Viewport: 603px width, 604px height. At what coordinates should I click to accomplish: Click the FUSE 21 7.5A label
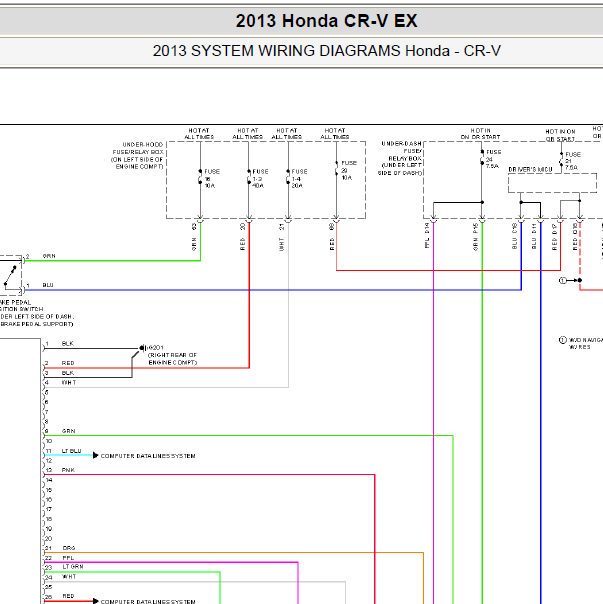click(x=573, y=161)
